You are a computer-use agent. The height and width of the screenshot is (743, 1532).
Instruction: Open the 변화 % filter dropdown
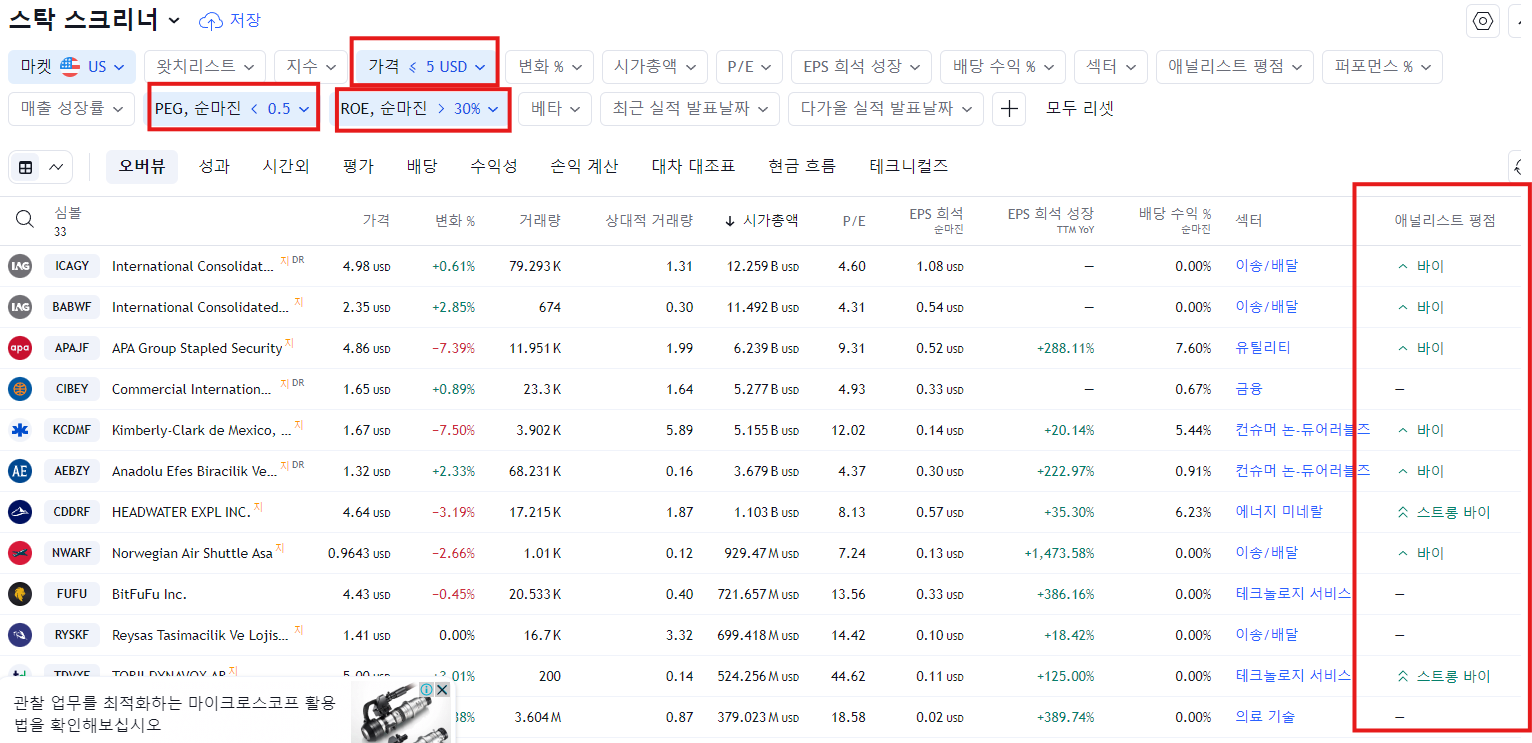click(549, 66)
